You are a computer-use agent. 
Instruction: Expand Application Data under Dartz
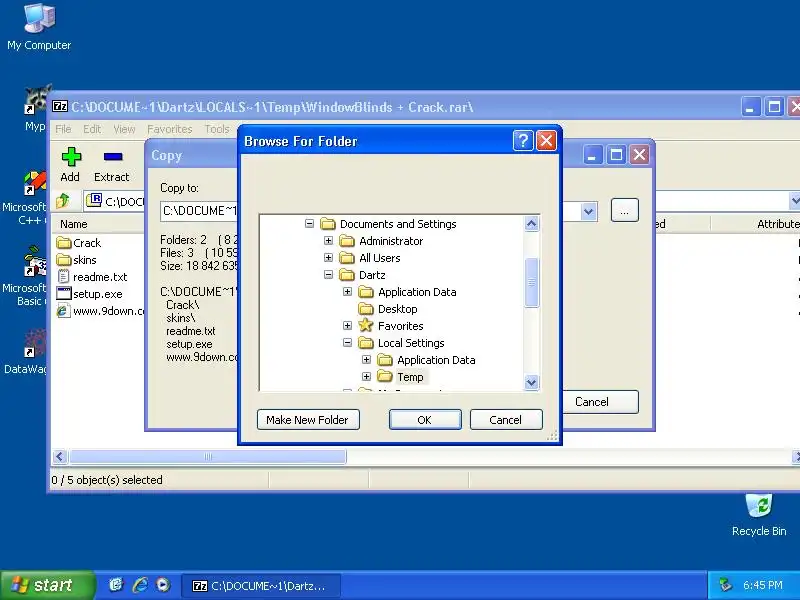tap(347, 291)
